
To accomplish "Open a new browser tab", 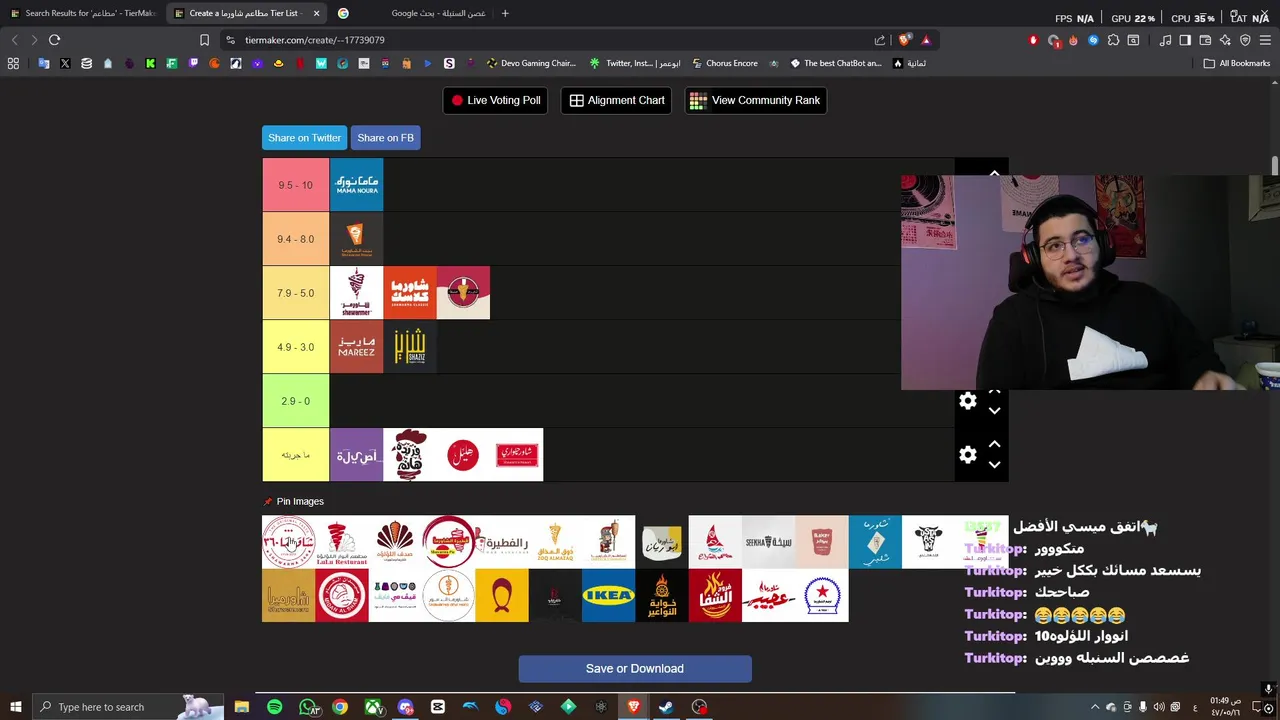I will pos(505,13).
